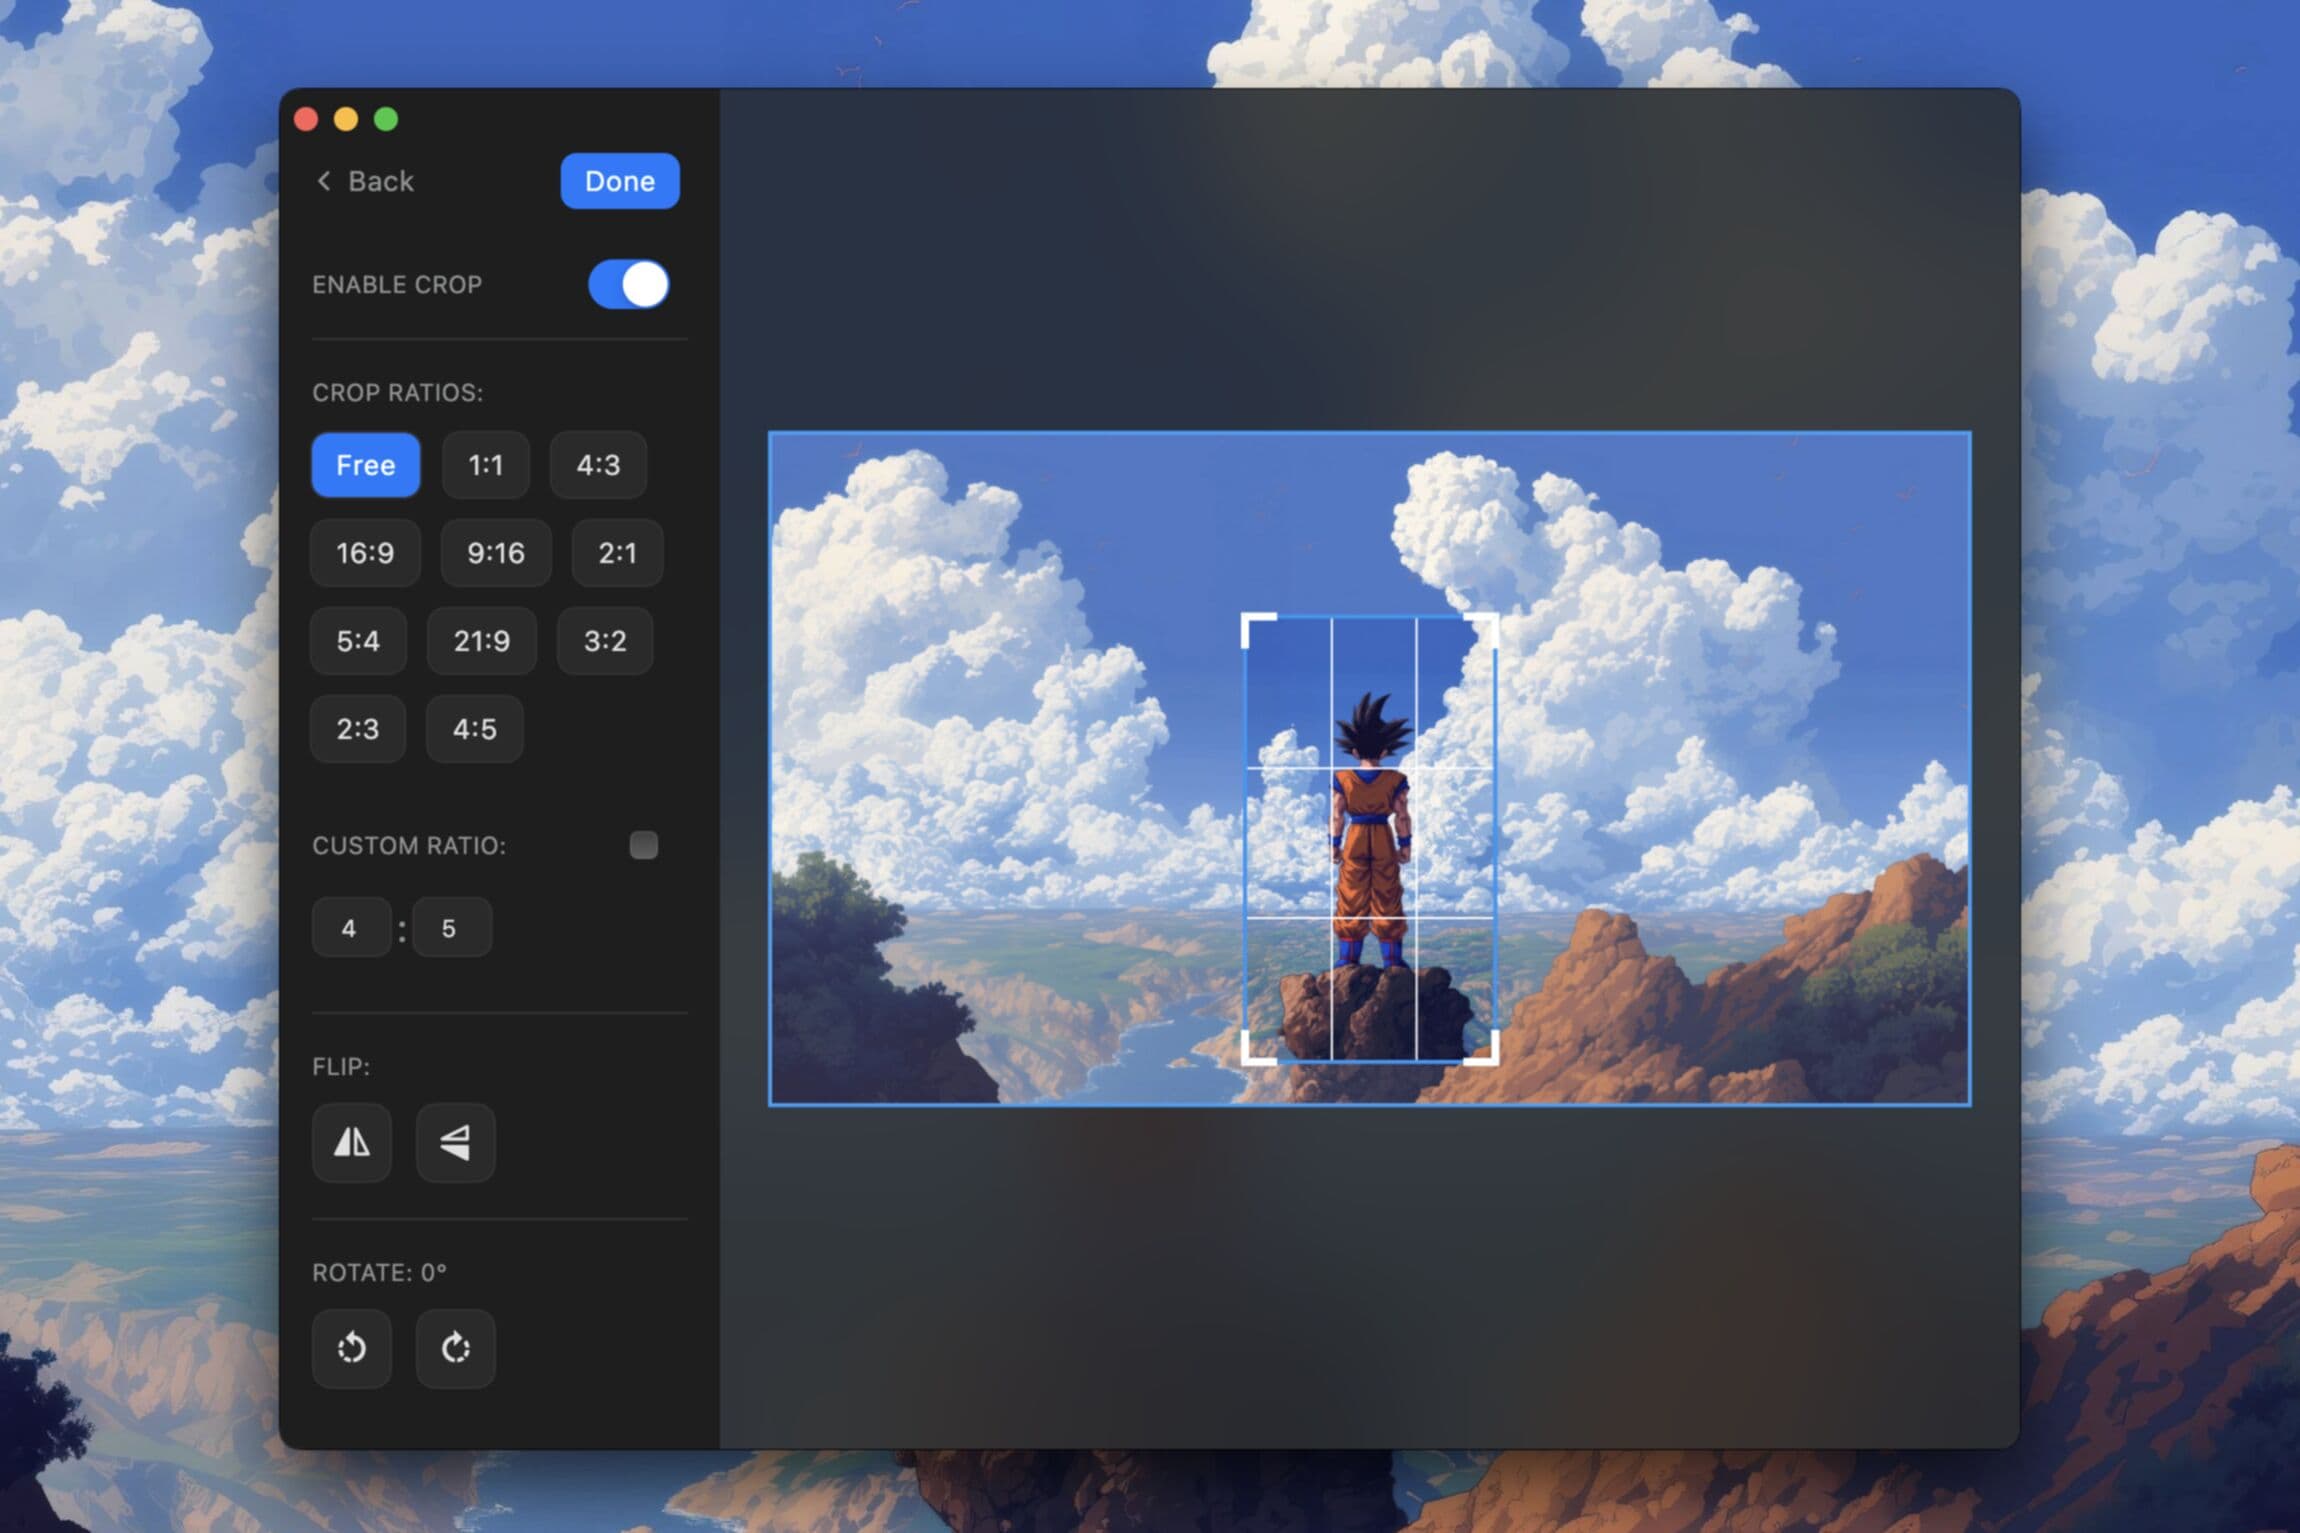The image size is (2300, 1533).
Task: Click the back chevron arrow
Action: pos(323,181)
